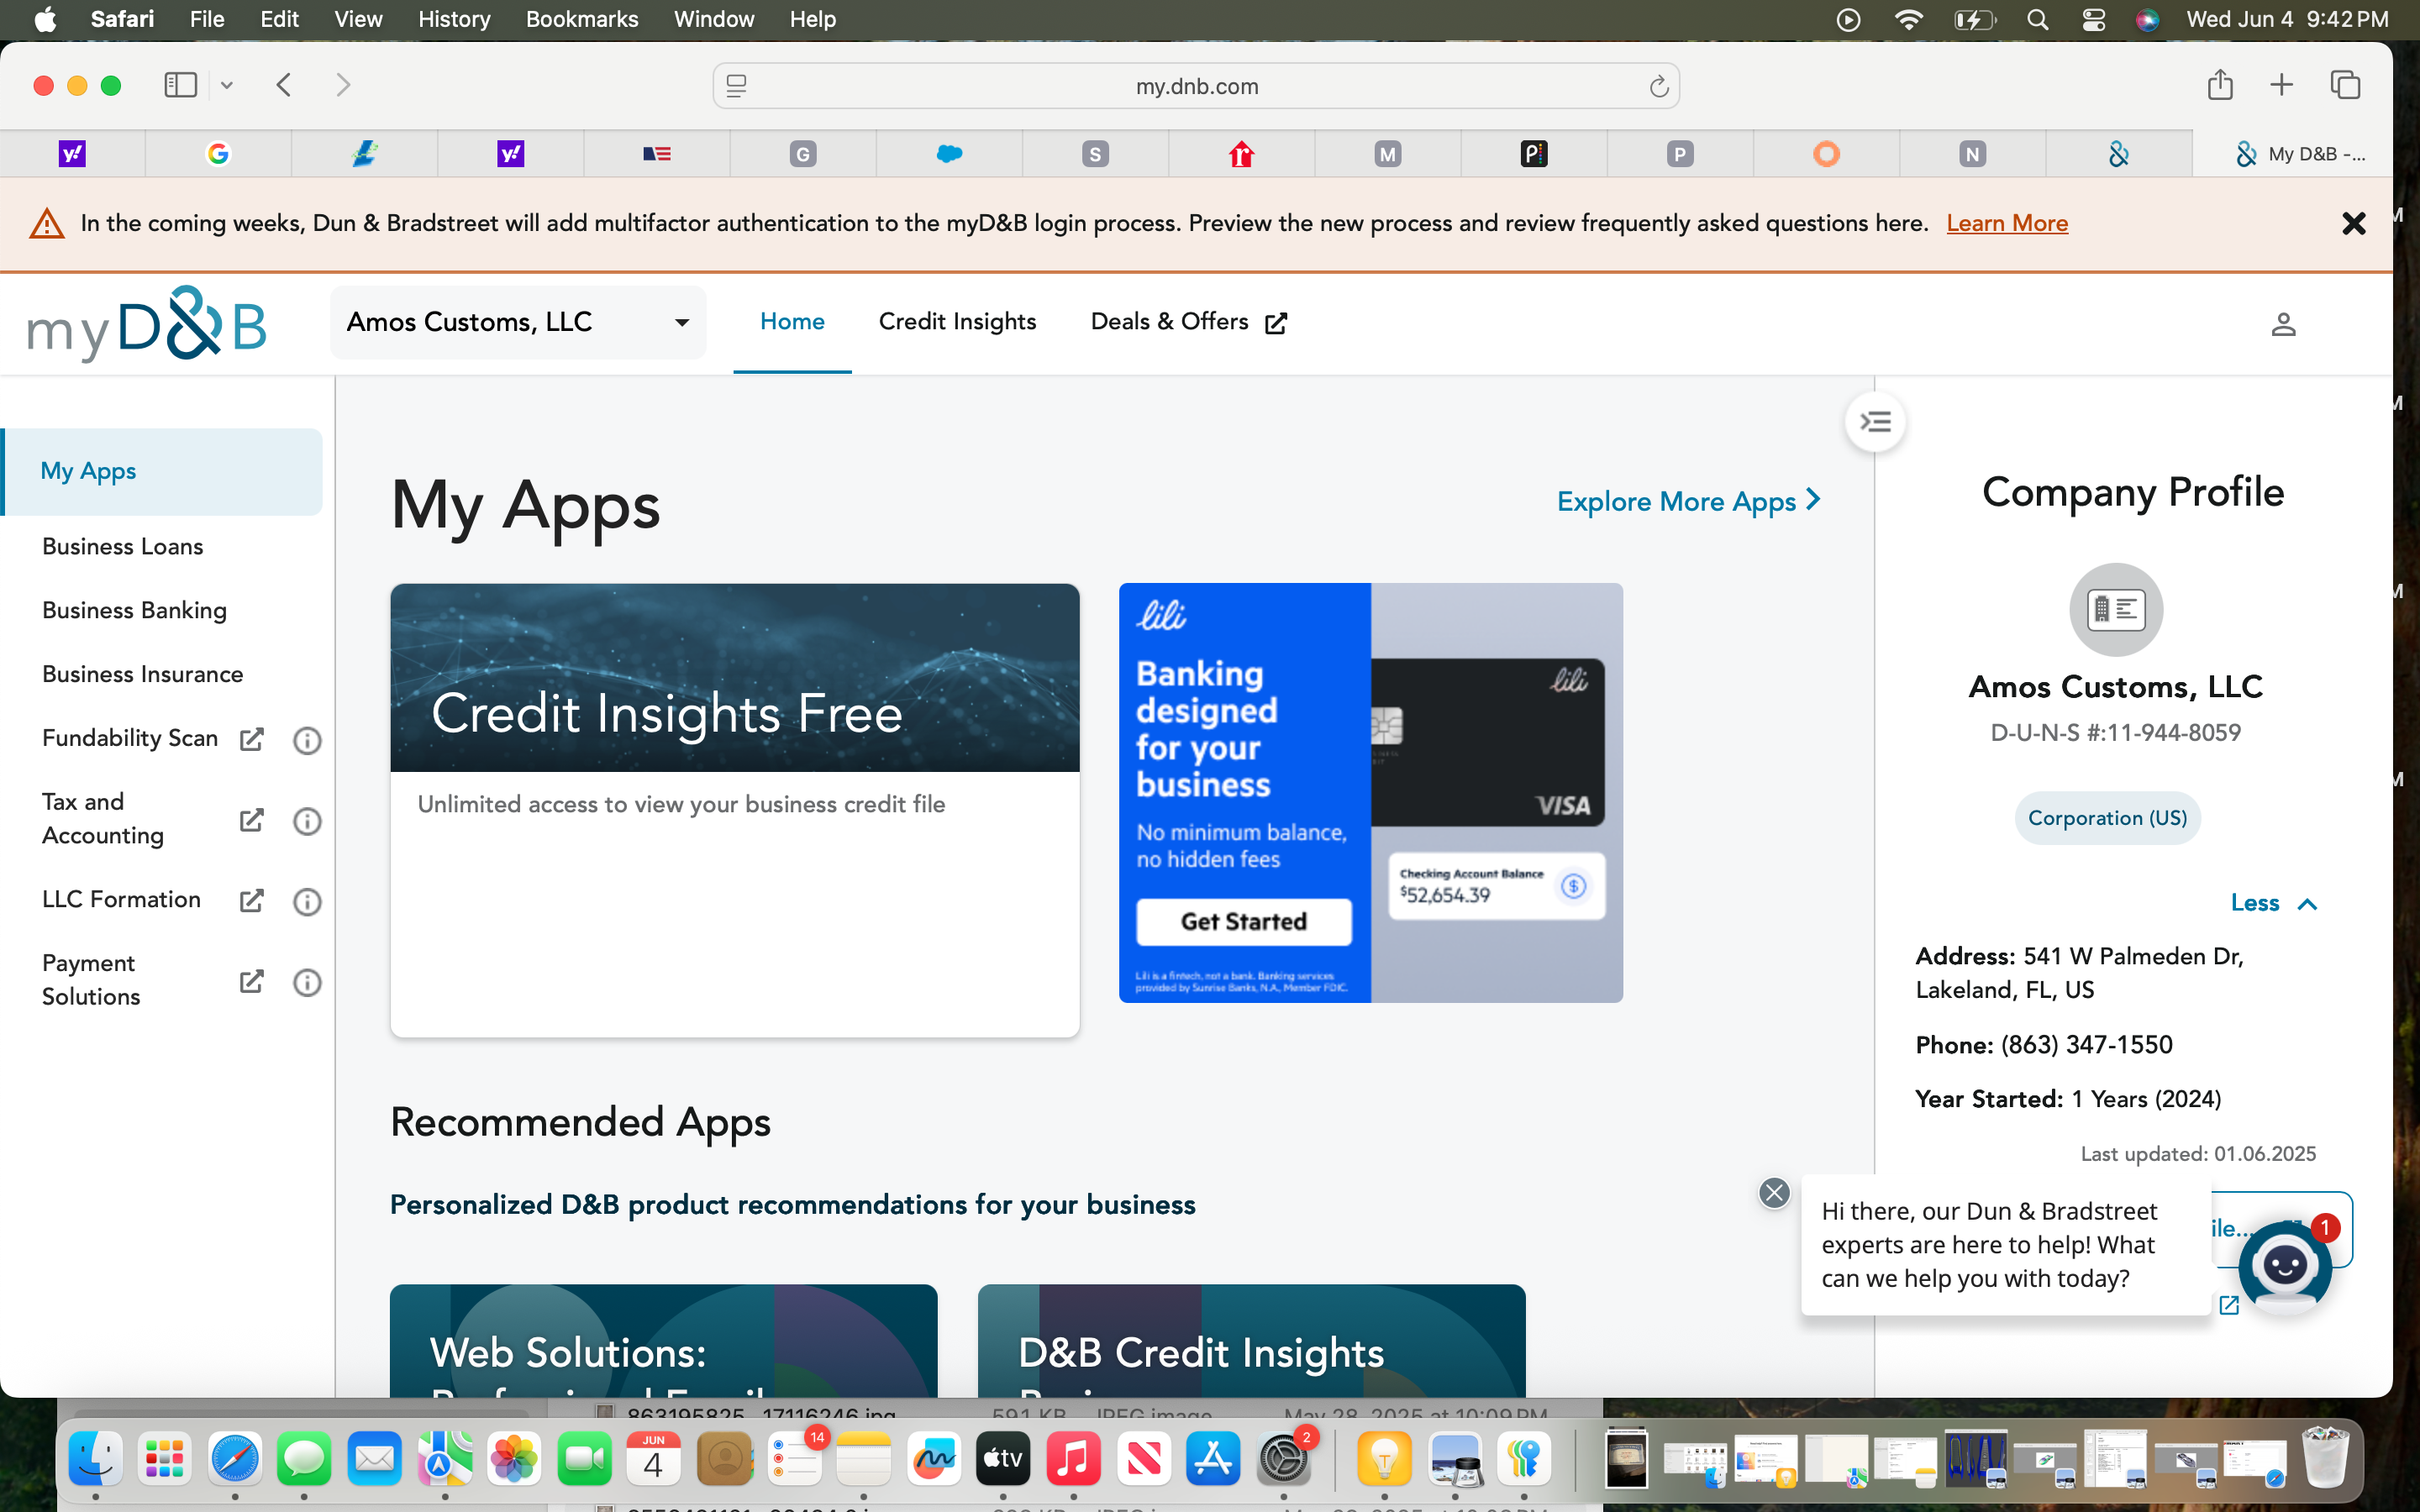Dismiss the multifactor authentication banner
The image size is (2420, 1512).
click(2353, 223)
